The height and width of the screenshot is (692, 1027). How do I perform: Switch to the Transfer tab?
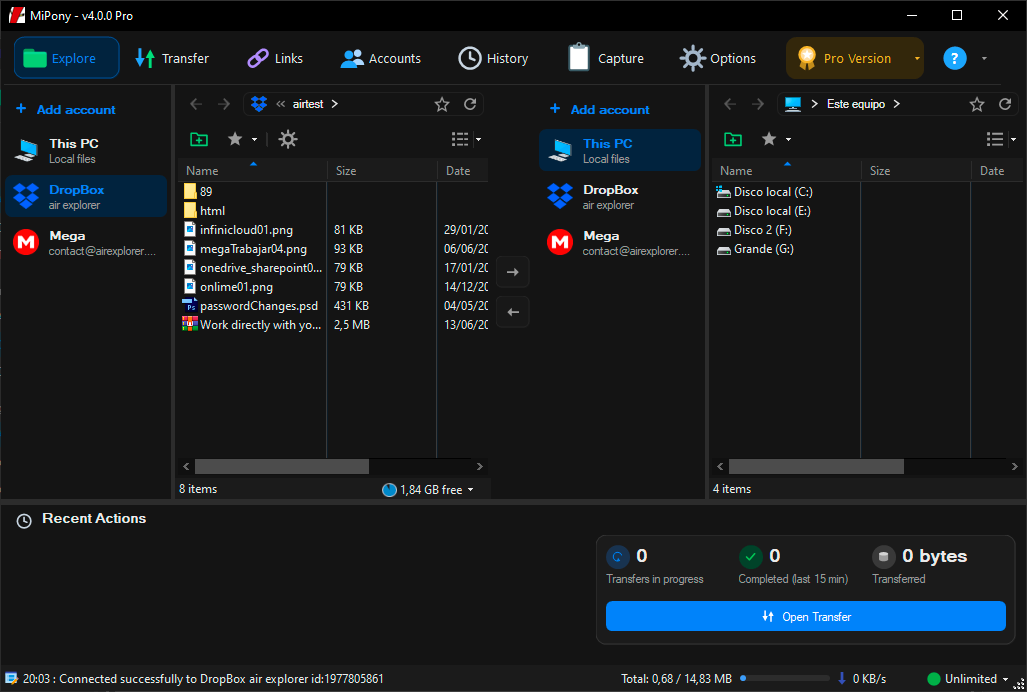click(172, 58)
